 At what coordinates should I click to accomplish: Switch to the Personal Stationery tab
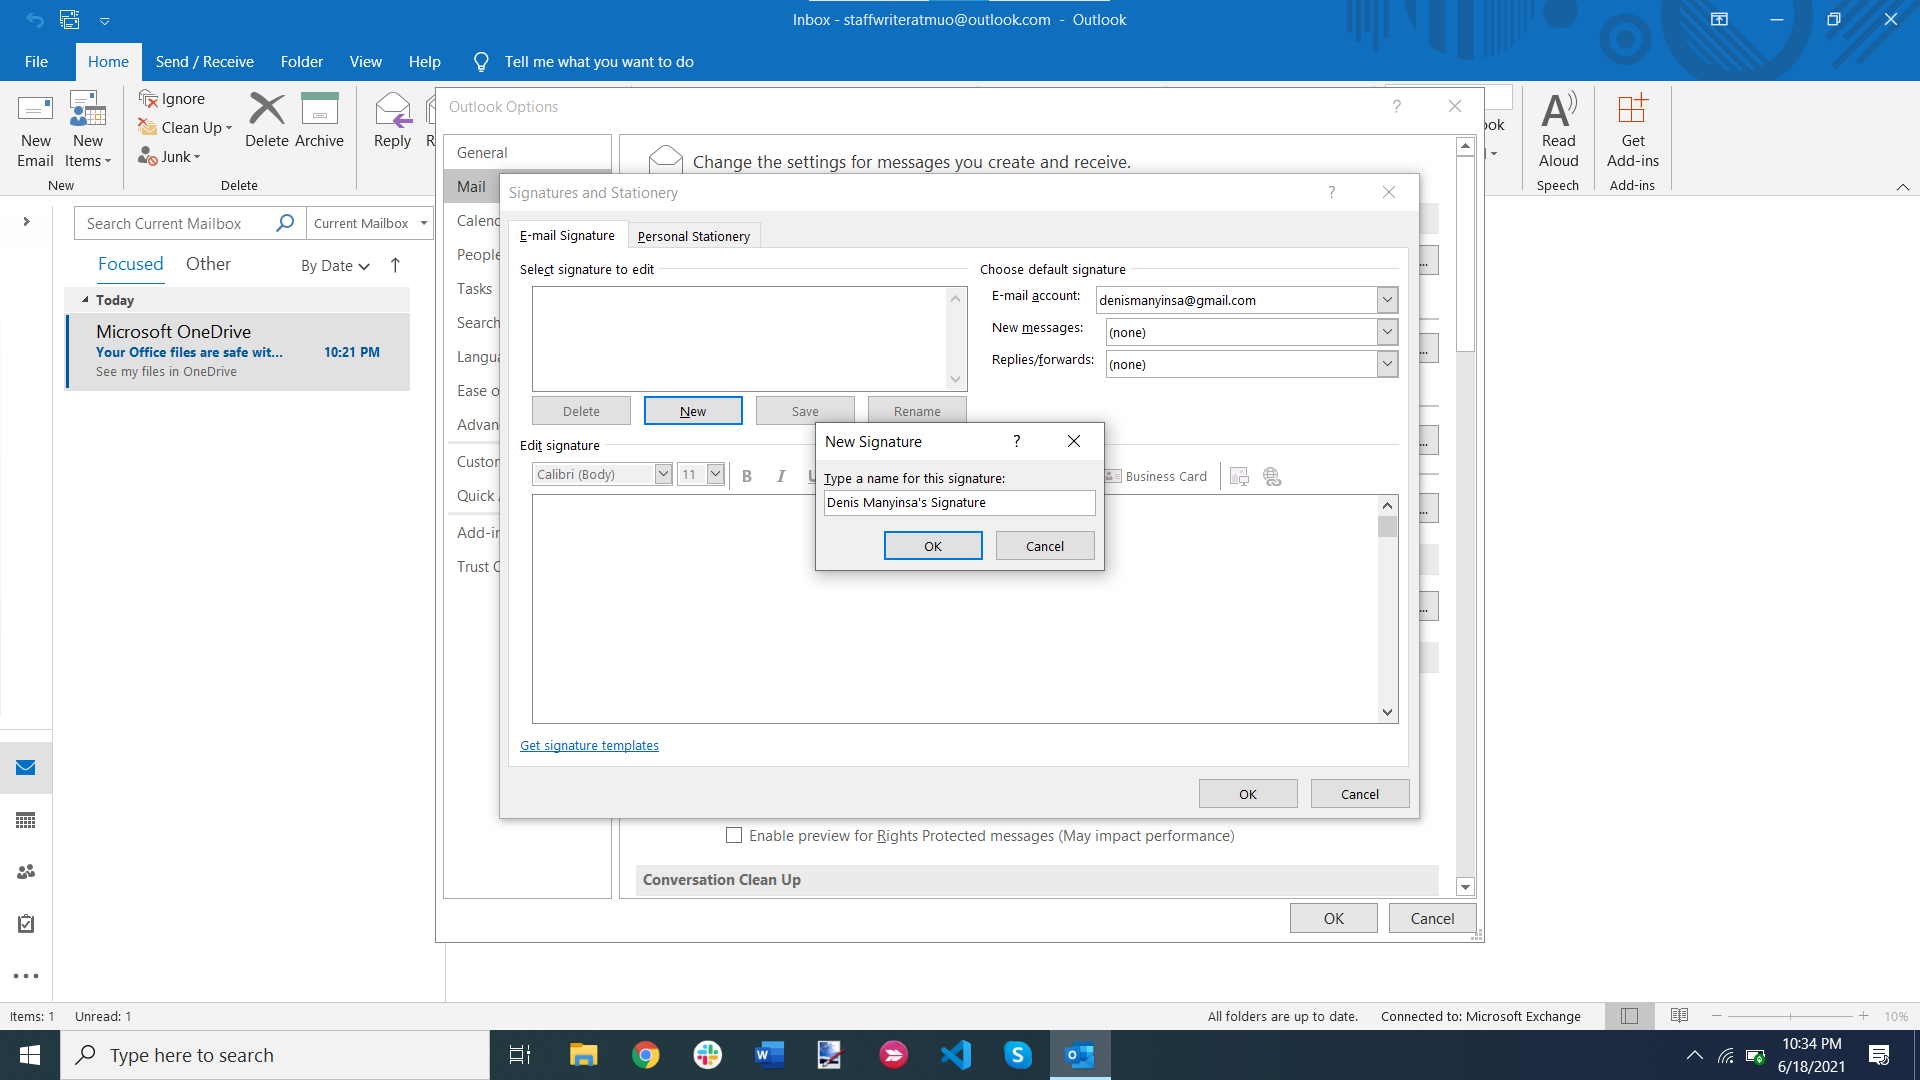693,236
